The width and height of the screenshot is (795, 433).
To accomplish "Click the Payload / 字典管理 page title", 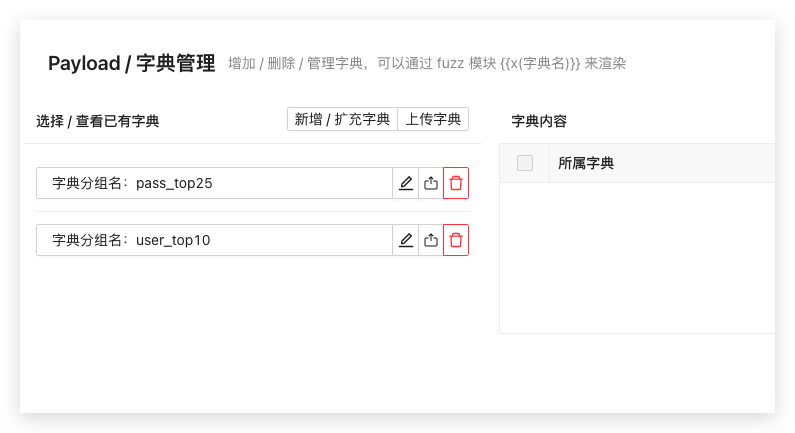I will (131, 64).
